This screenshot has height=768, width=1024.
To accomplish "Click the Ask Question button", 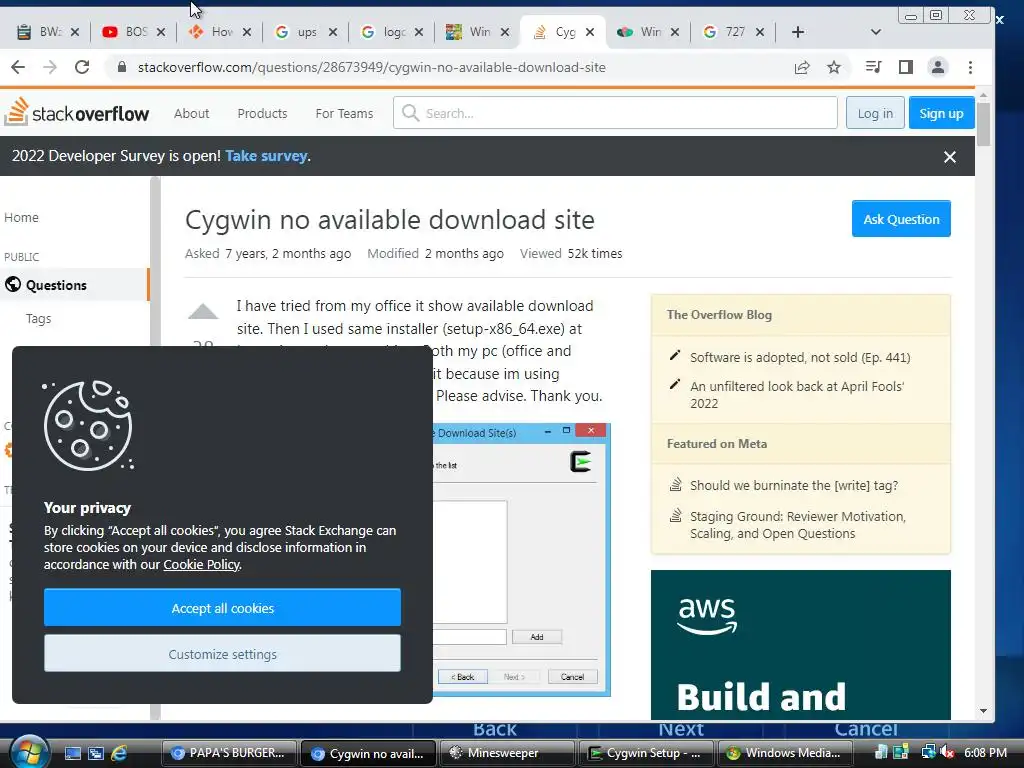I will 901,219.
